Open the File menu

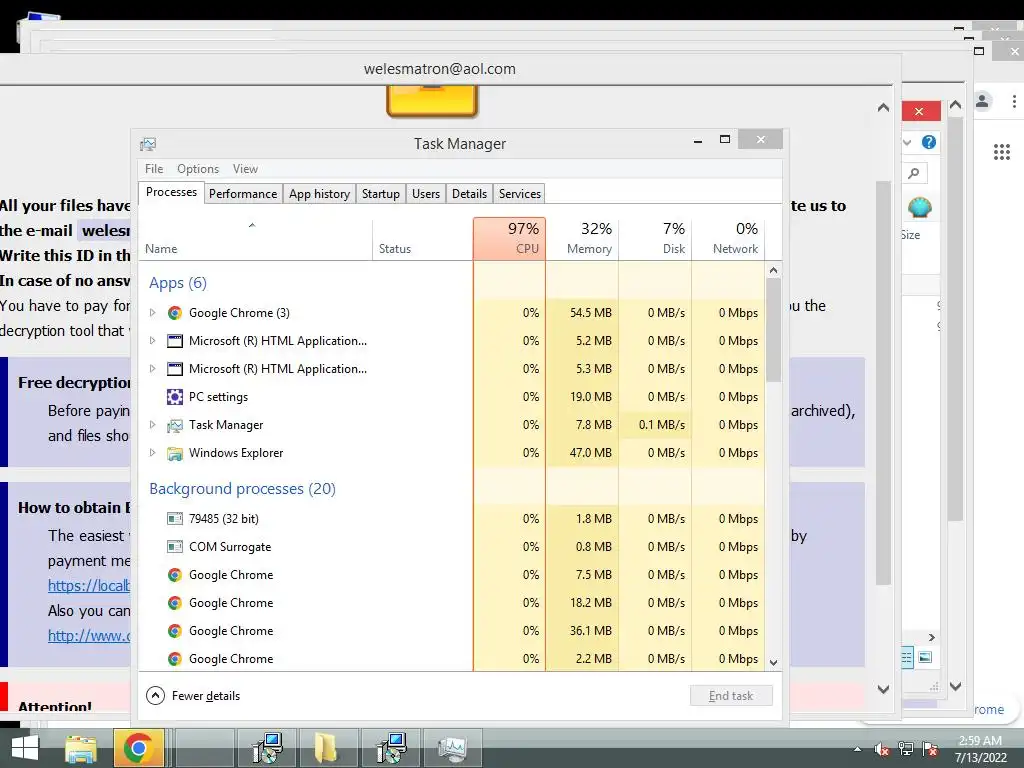(154, 168)
